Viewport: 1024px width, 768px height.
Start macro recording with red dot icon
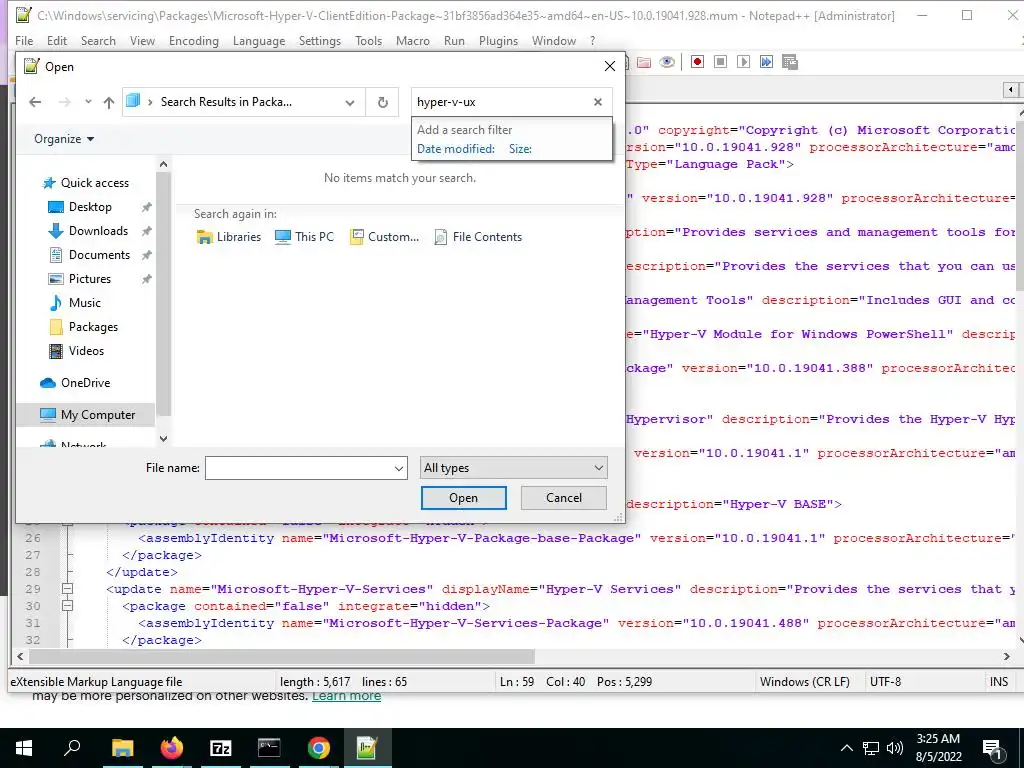(x=697, y=62)
